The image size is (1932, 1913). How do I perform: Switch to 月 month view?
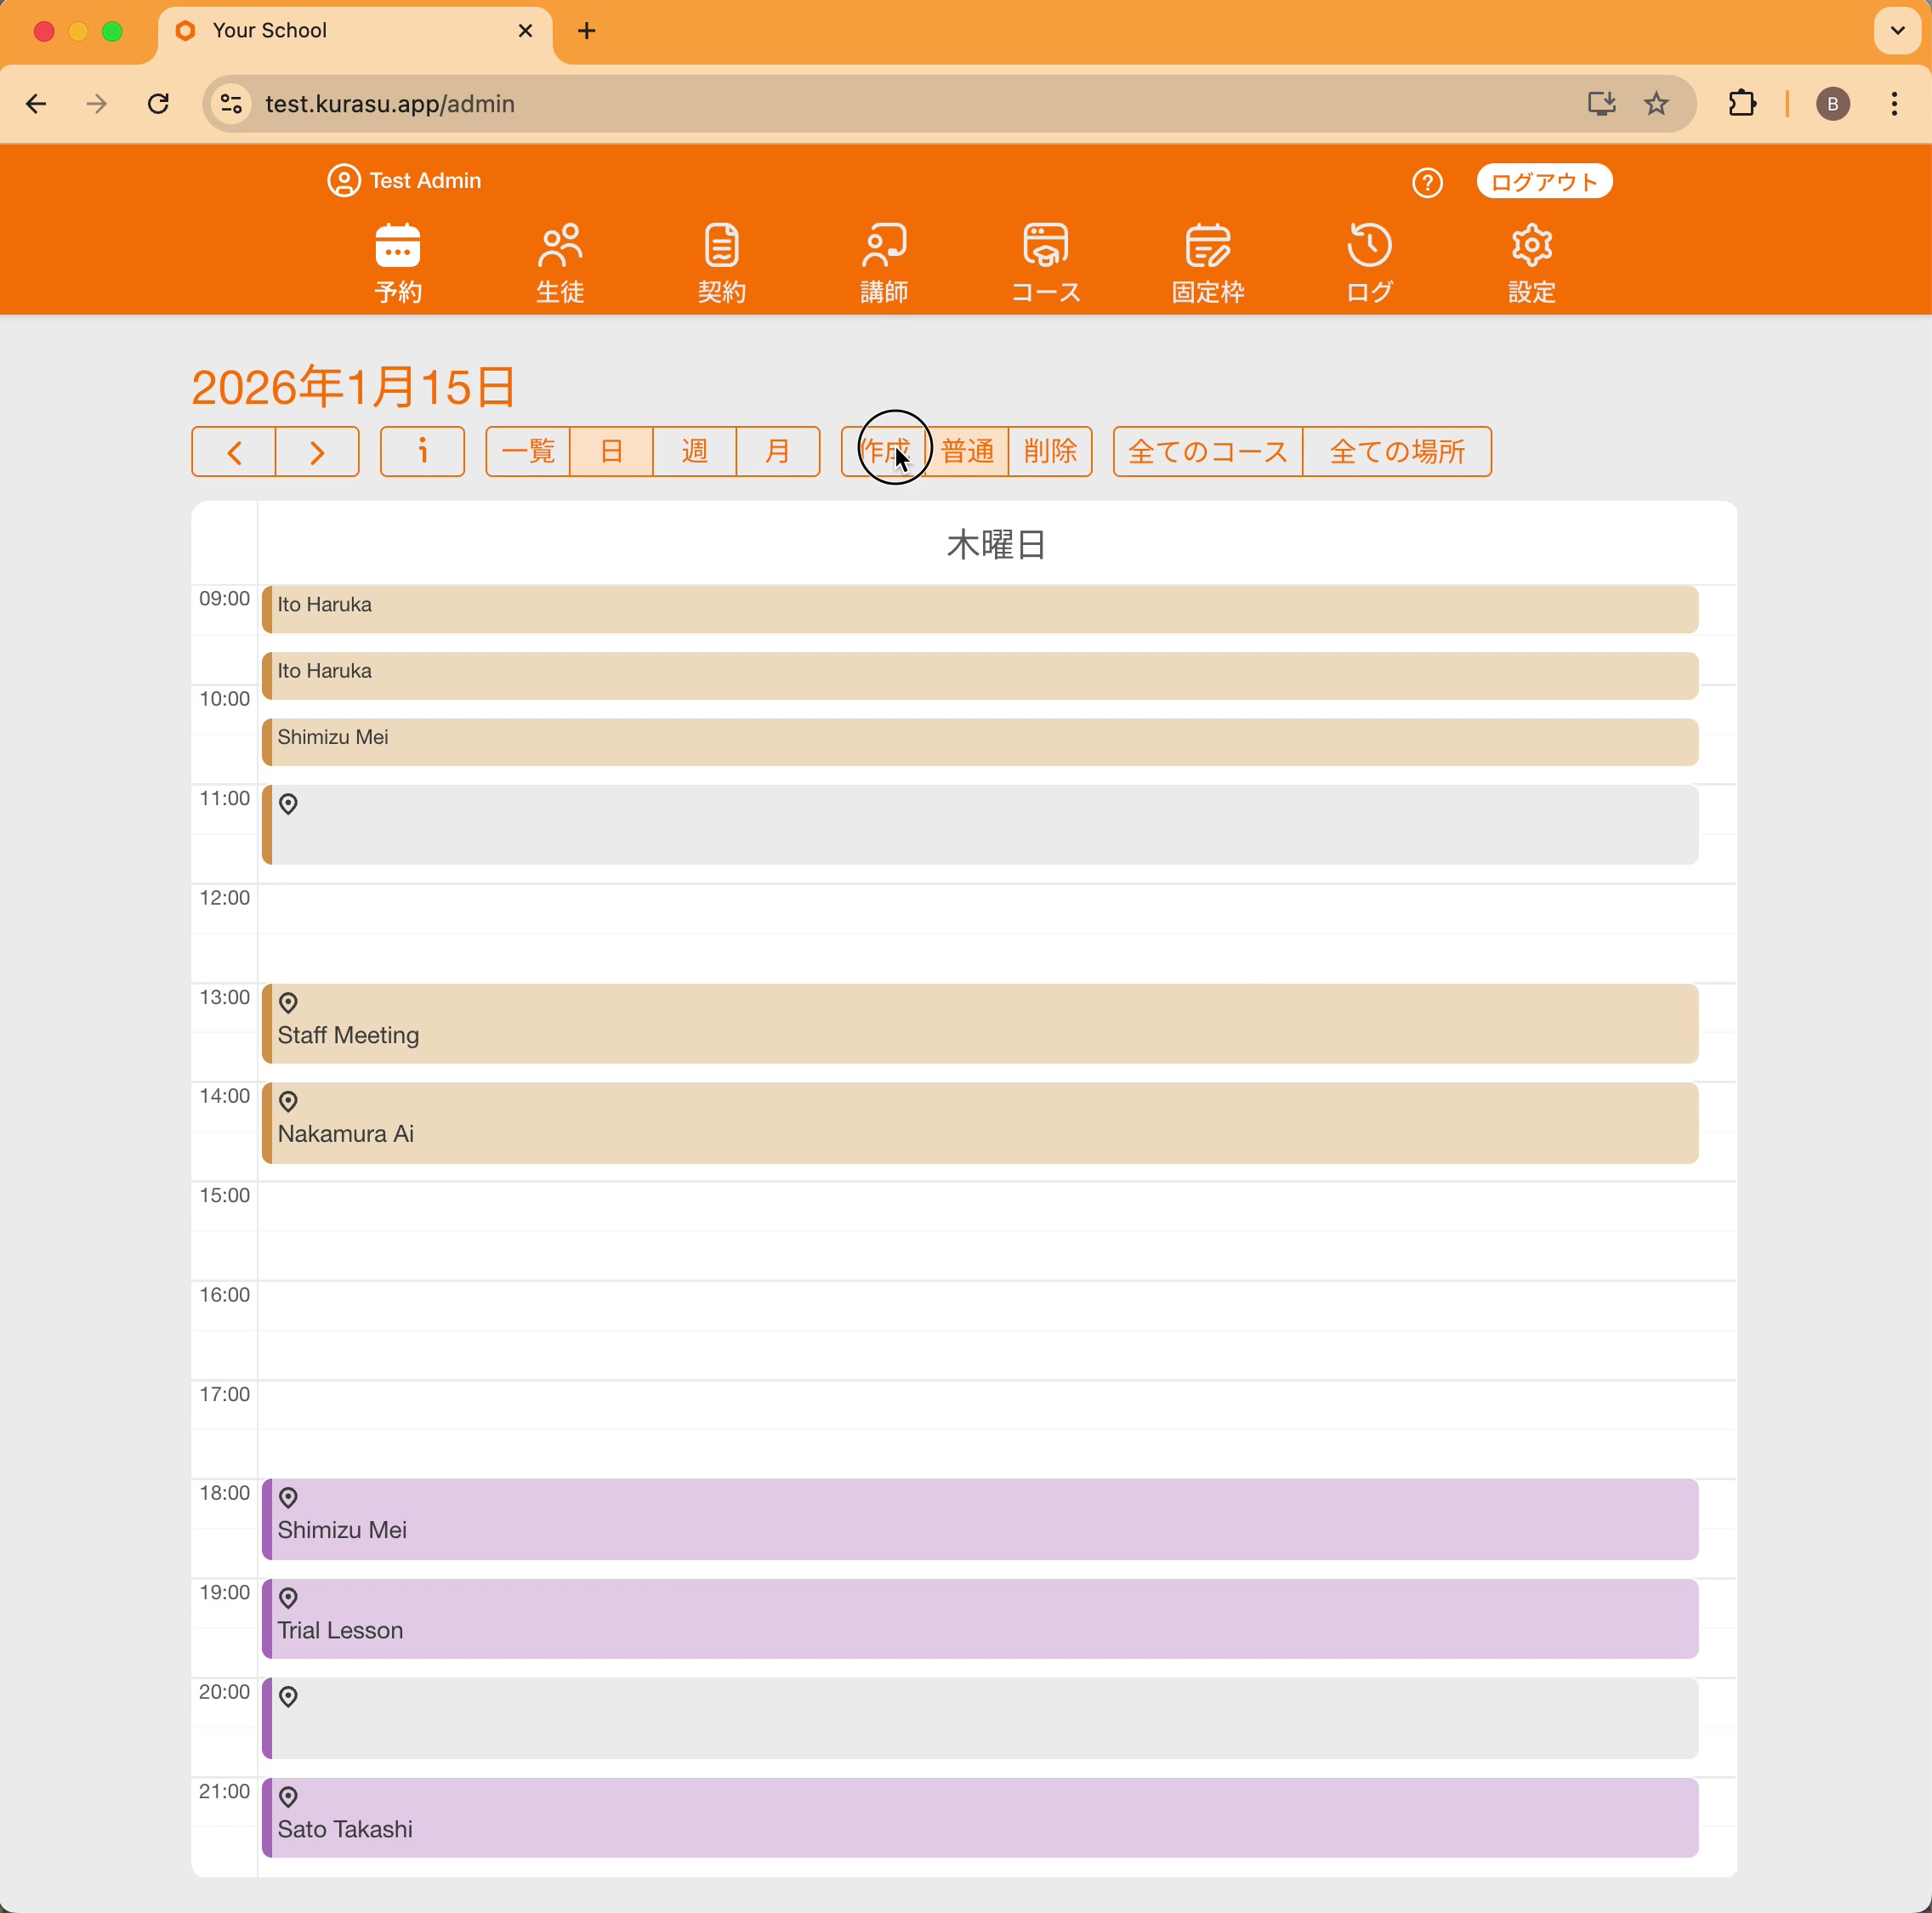click(777, 452)
